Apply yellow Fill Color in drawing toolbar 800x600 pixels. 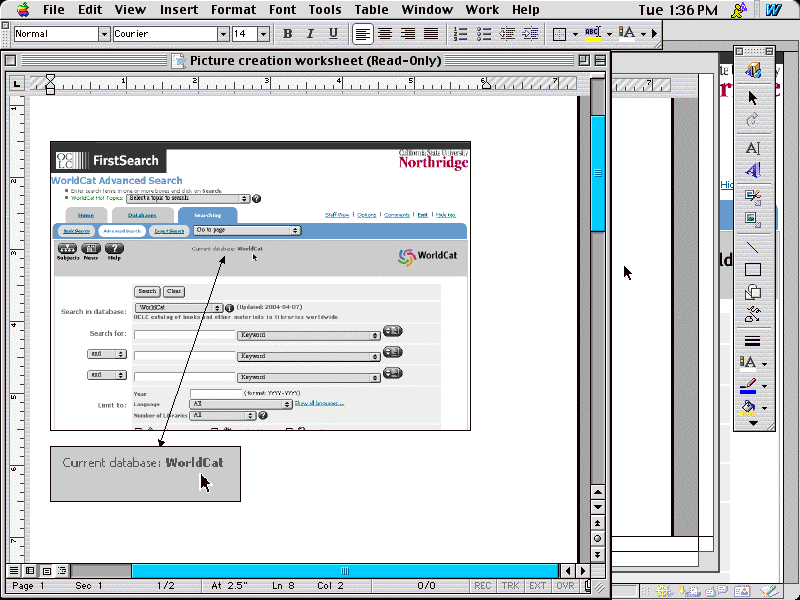[748, 408]
